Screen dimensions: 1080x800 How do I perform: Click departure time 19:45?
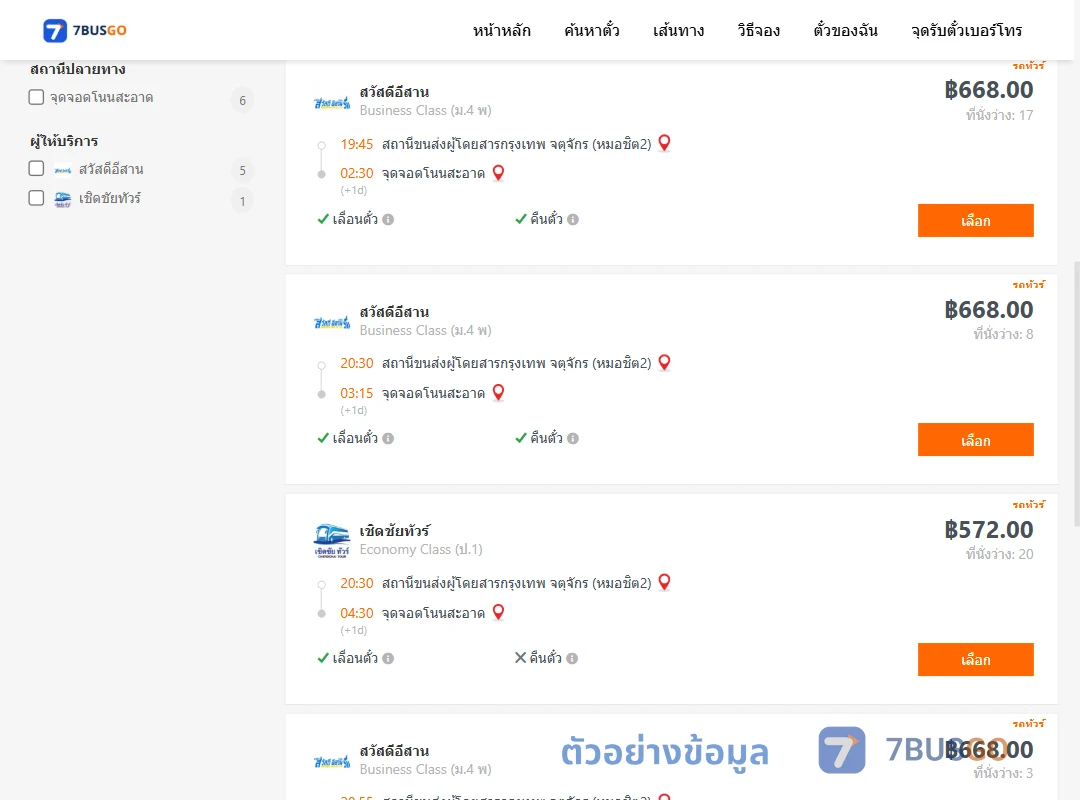tap(356, 145)
